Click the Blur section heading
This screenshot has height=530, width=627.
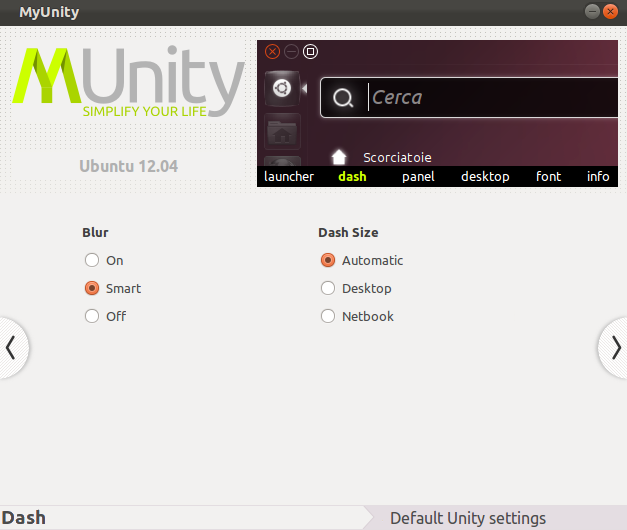pos(95,232)
